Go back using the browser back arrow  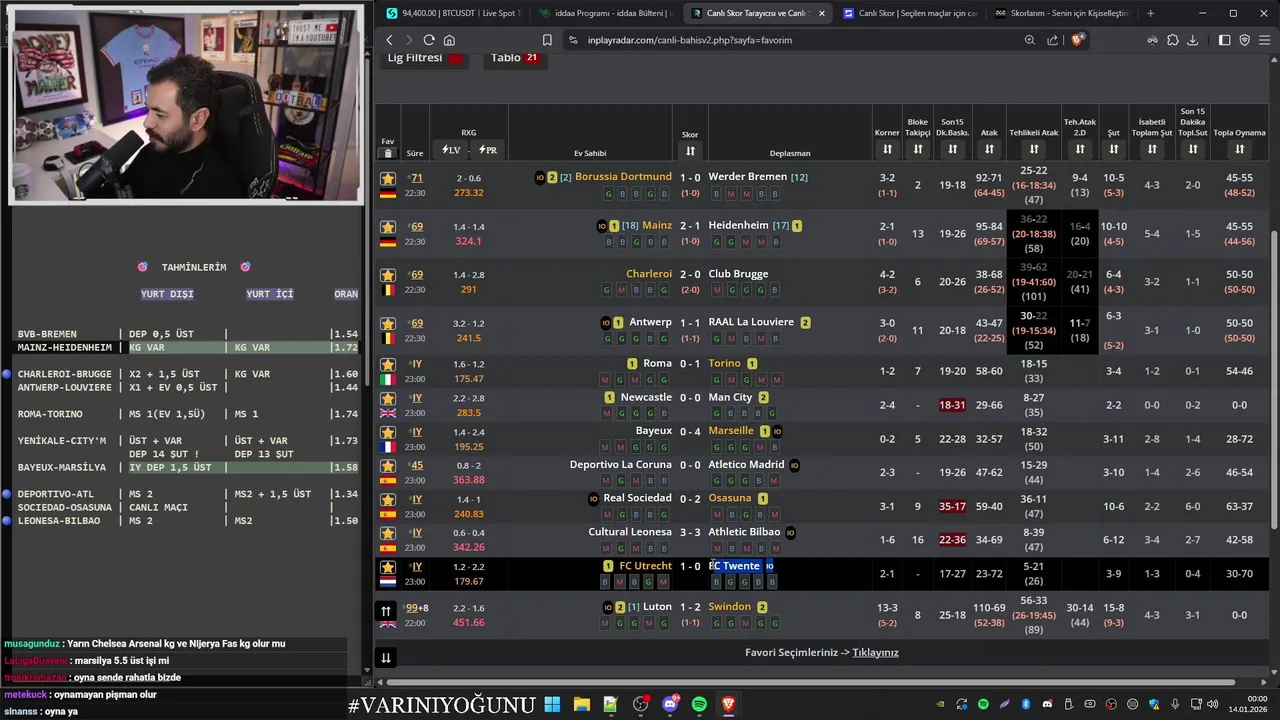(x=390, y=40)
